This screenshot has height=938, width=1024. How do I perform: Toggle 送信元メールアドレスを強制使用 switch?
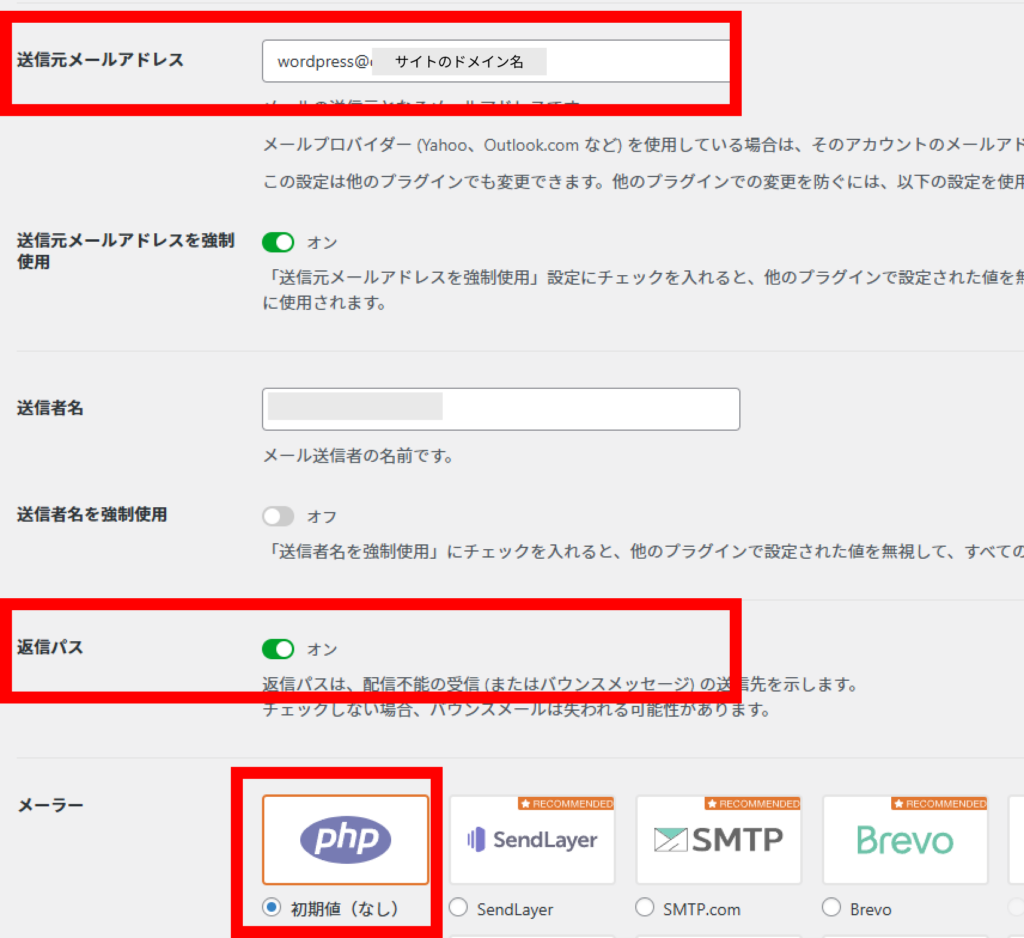tap(278, 242)
